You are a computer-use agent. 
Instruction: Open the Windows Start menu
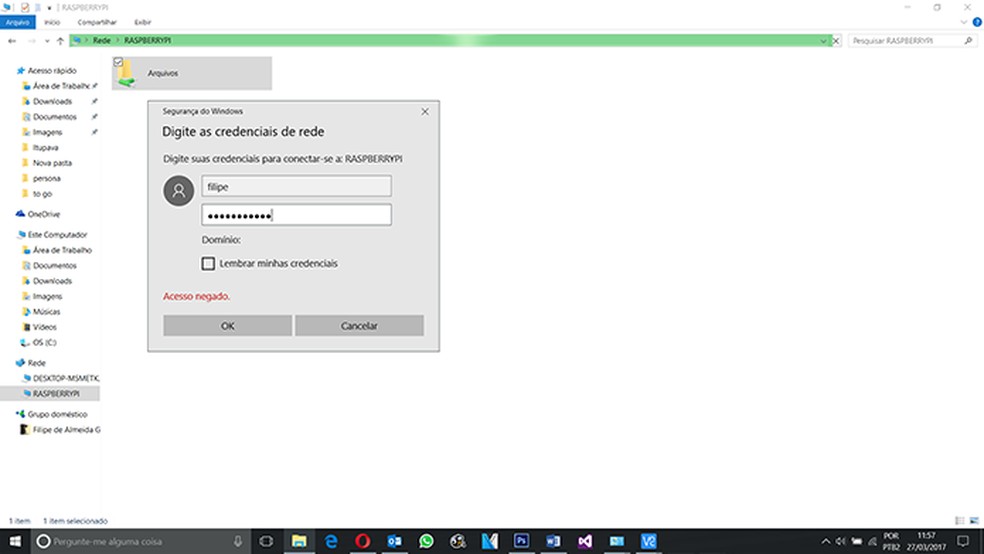pyautogui.click(x=15, y=541)
